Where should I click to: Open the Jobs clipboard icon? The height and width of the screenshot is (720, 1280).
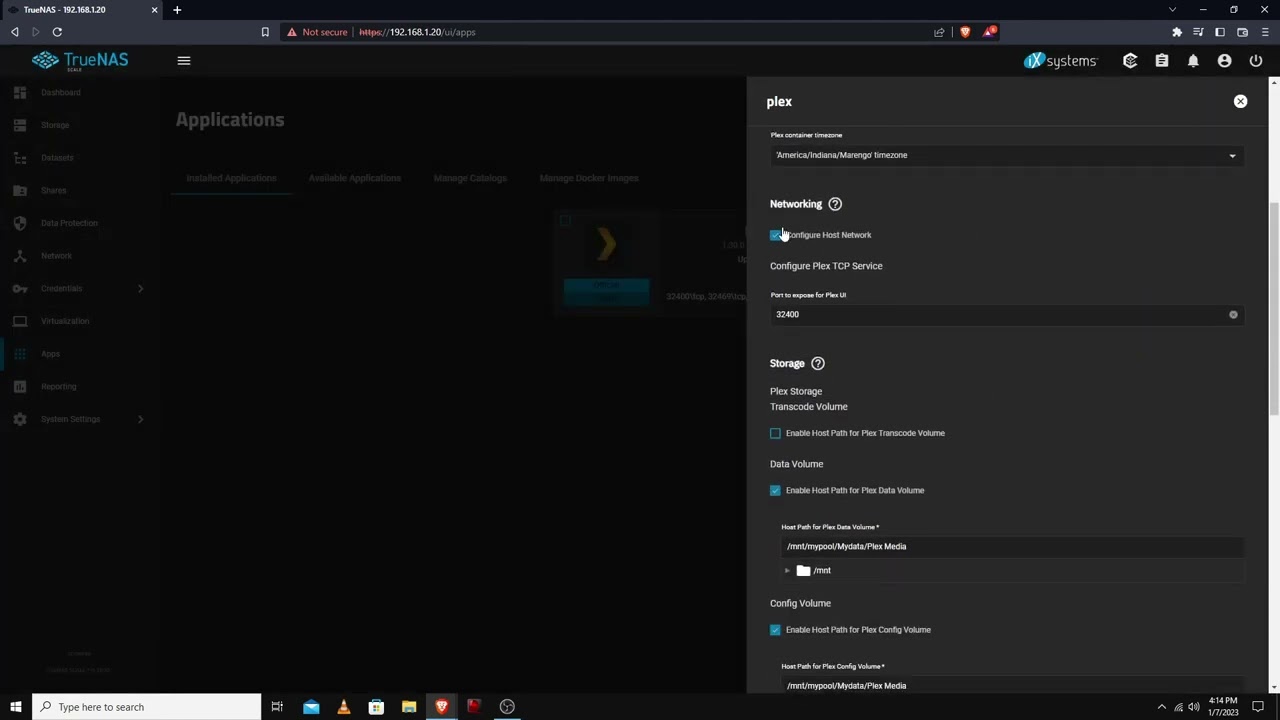coord(1161,60)
